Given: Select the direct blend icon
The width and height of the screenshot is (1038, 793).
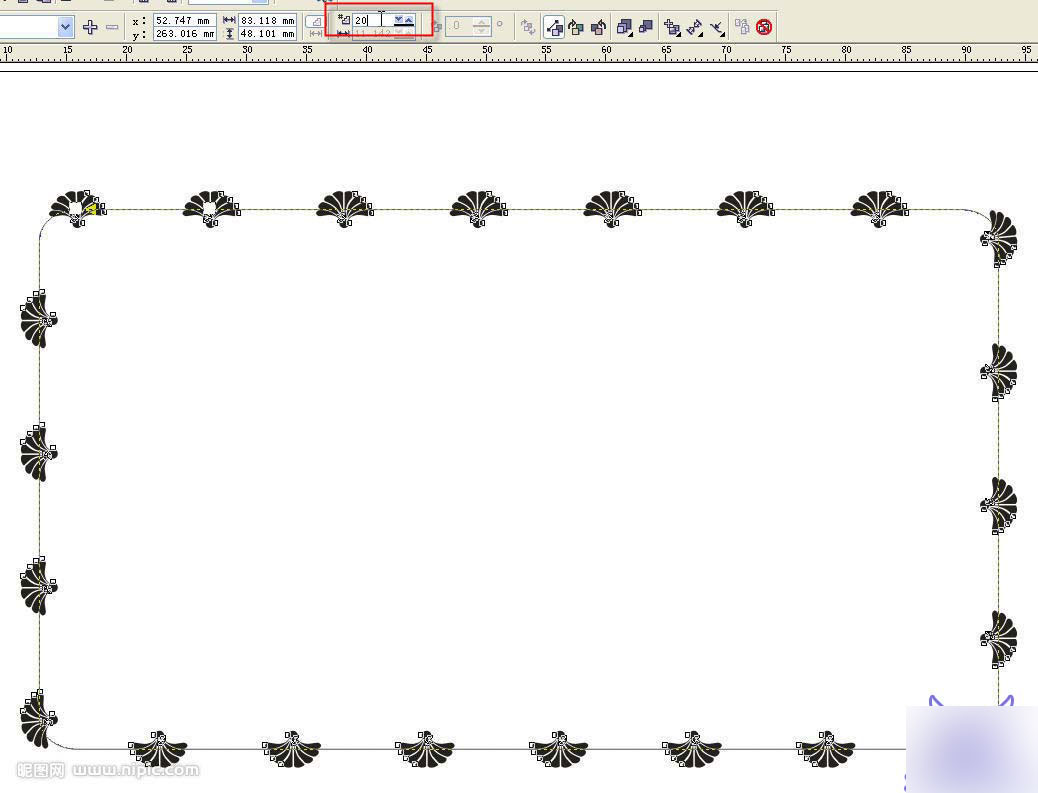Looking at the screenshot, I should click(x=555, y=27).
